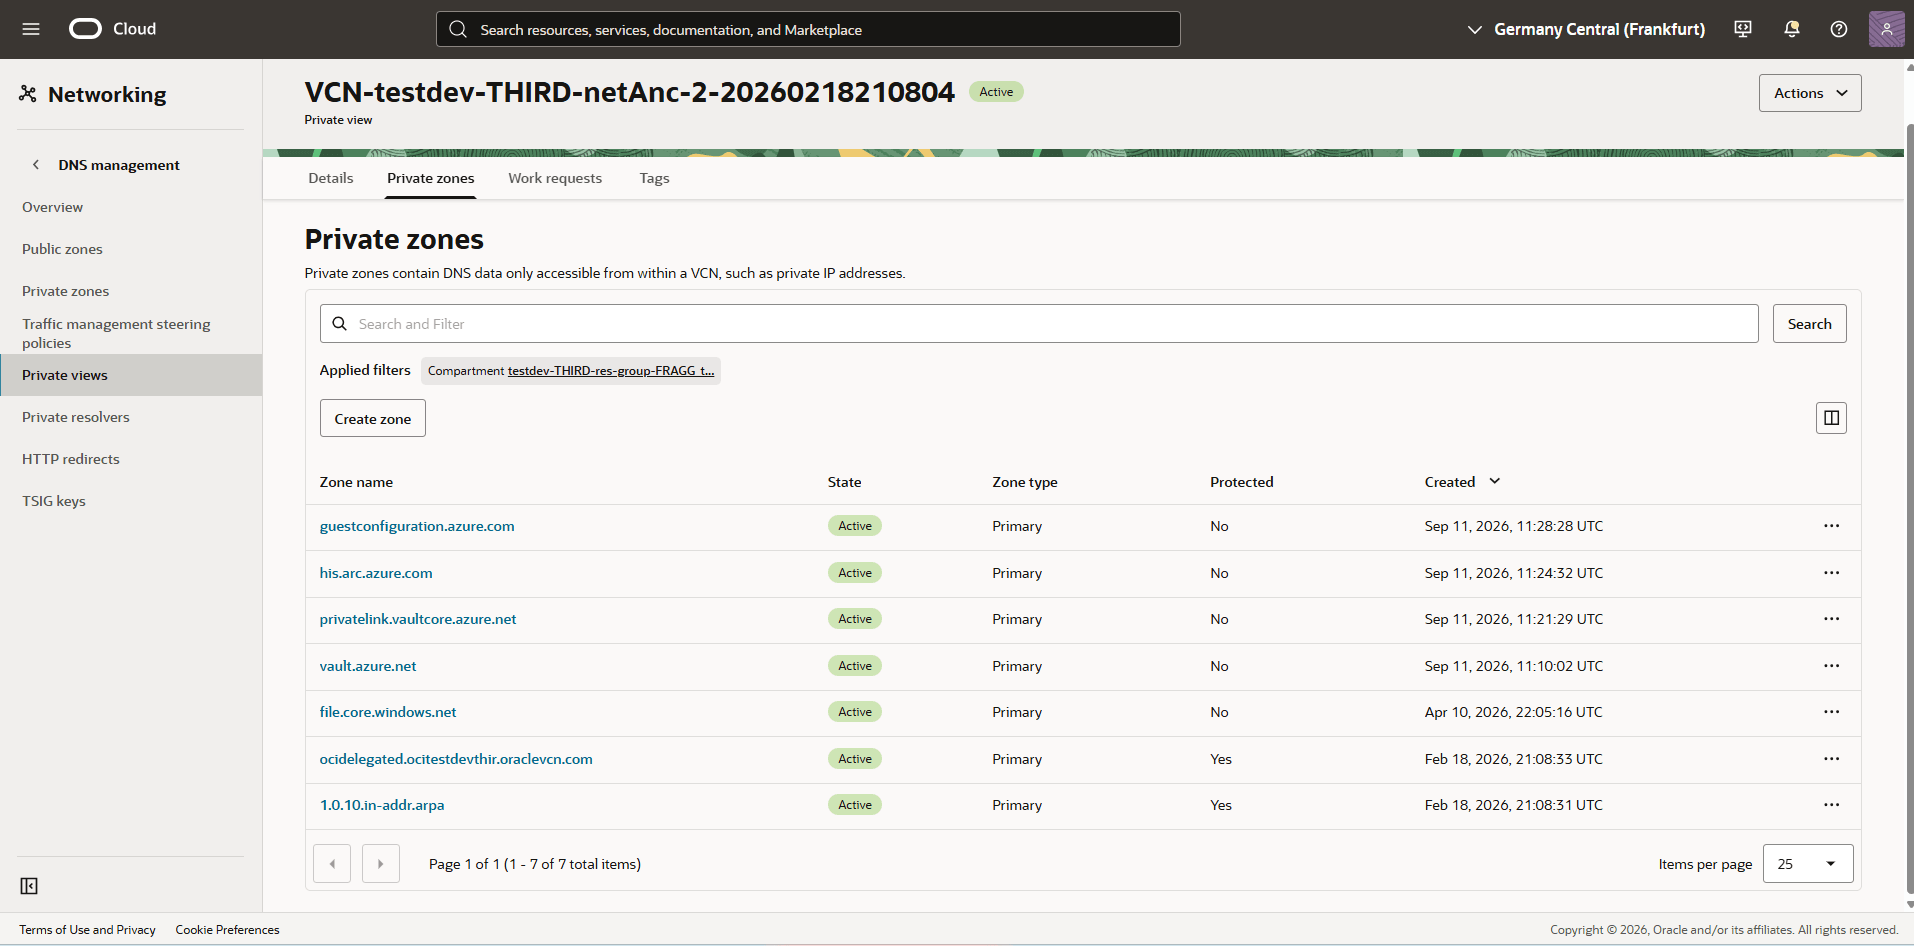Viewport: 1914px width, 946px height.
Task: Open the file.core.windows.net zone
Action: click(388, 712)
